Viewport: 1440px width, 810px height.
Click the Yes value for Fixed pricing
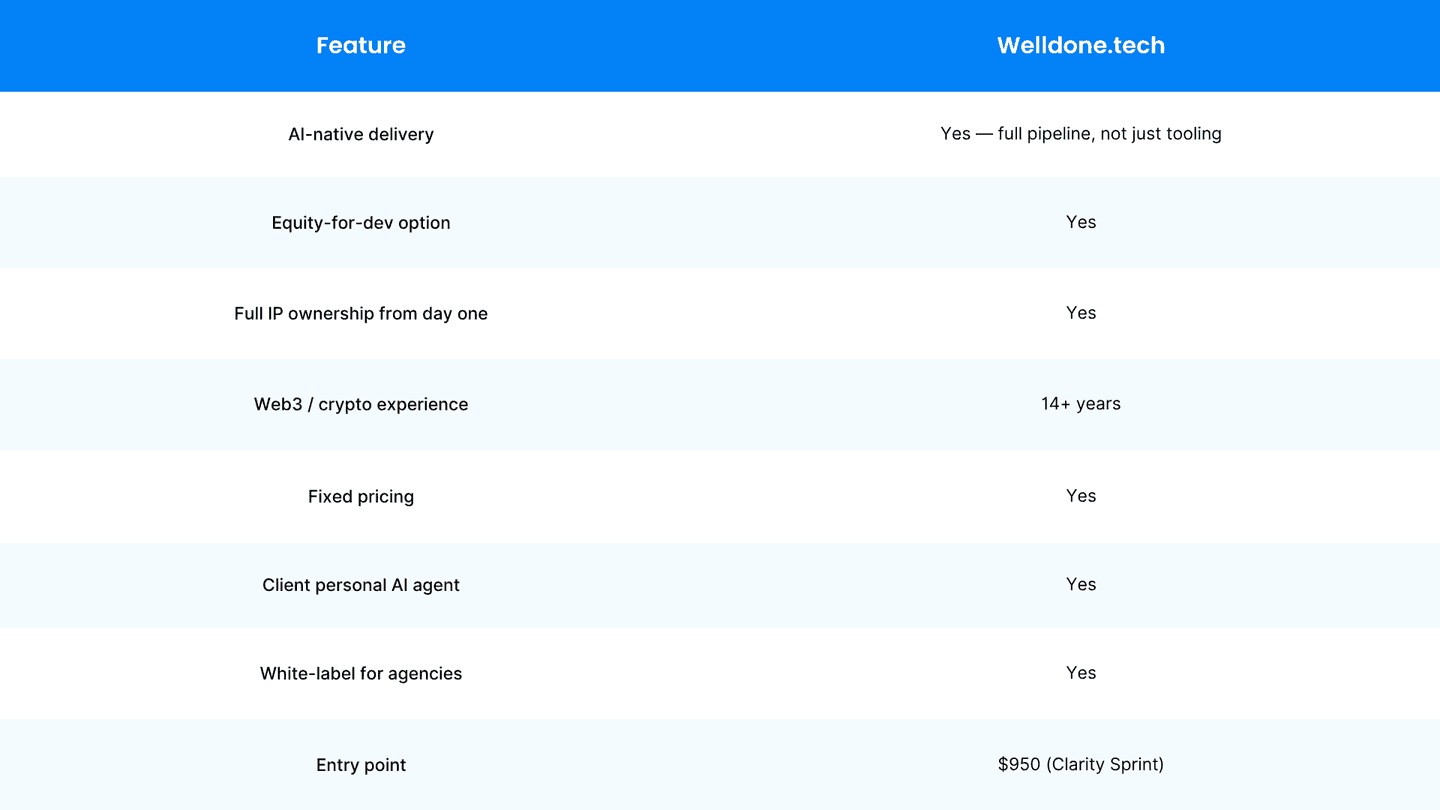(x=1081, y=496)
